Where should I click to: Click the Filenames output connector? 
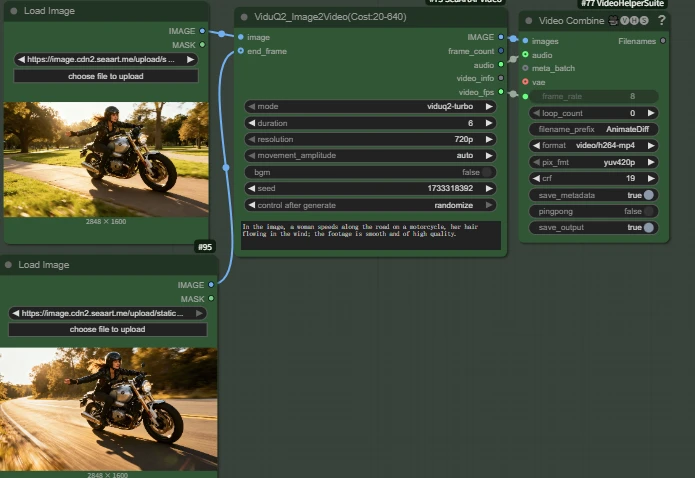pyautogui.click(x=663, y=41)
